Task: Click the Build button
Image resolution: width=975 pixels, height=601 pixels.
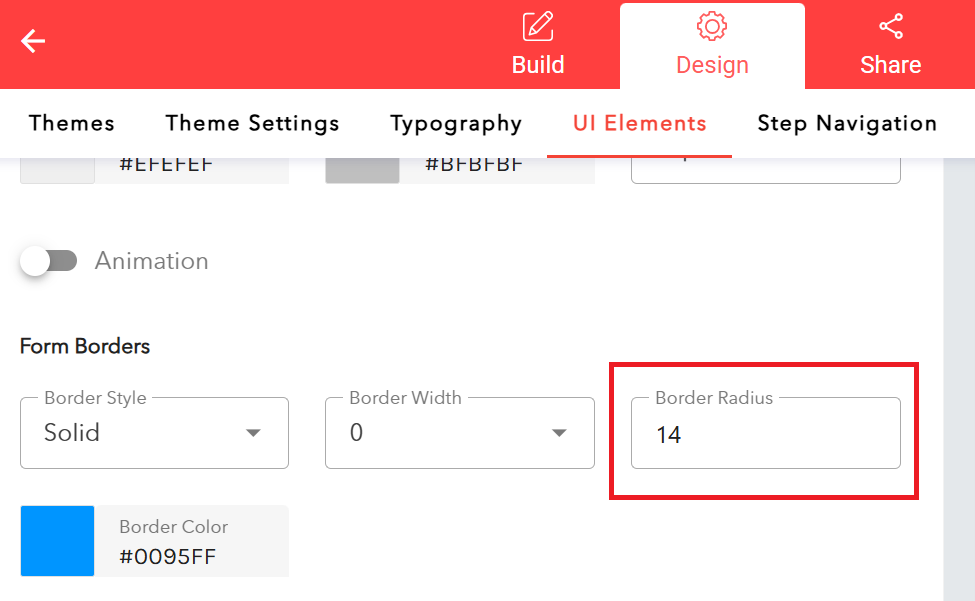Action: click(x=538, y=64)
